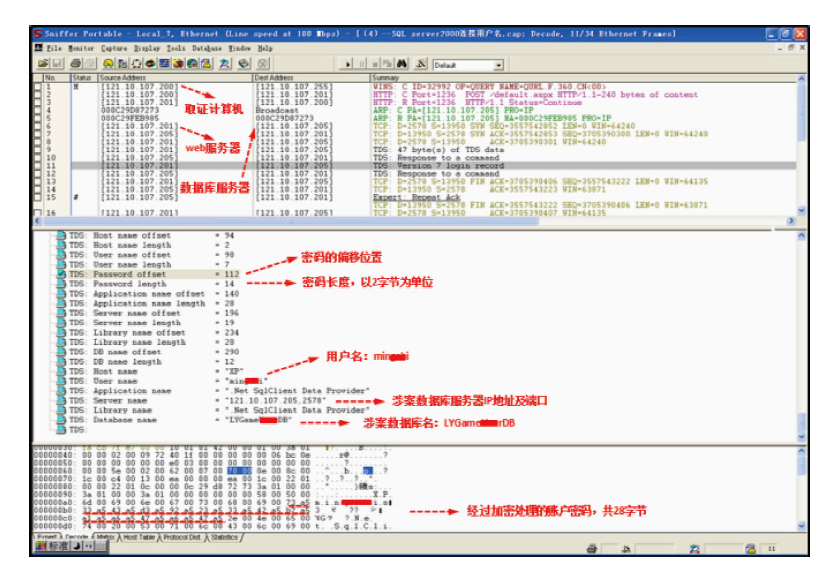825x570 pixels.
Task: Click down arrow of packet list scrollbar
Action: [x=801, y=210]
